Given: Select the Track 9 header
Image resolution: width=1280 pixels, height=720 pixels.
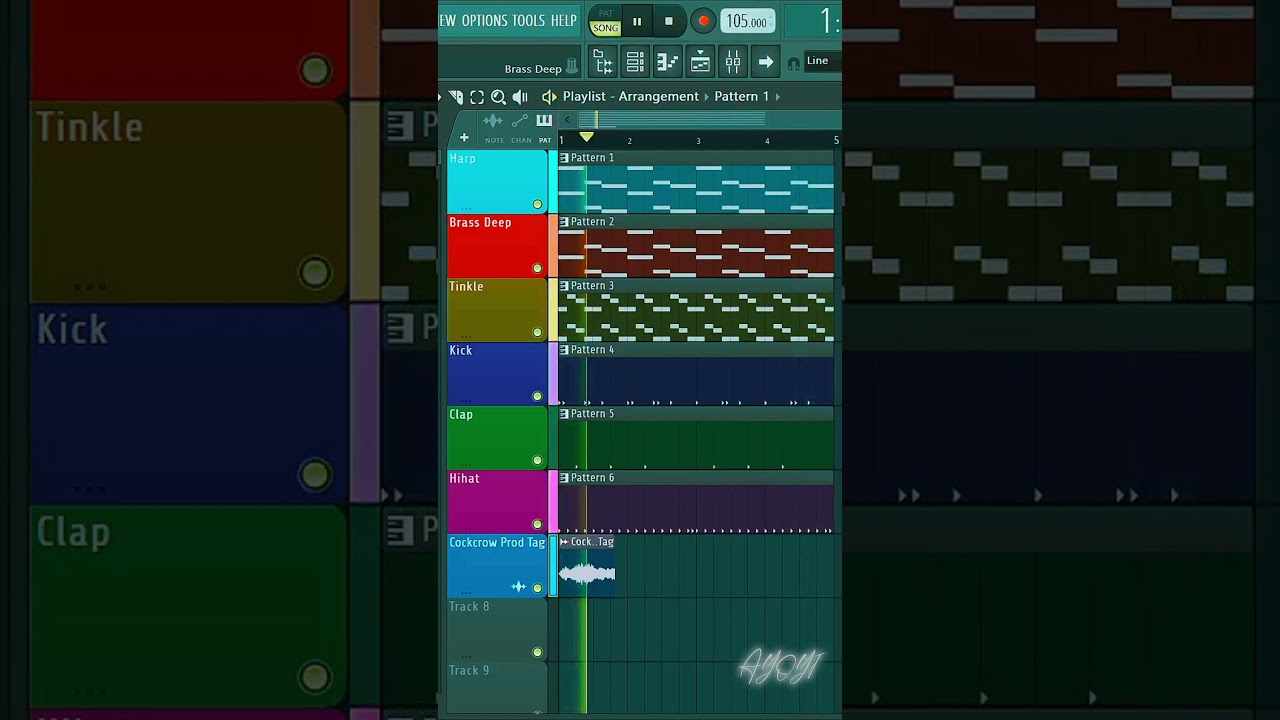Looking at the screenshot, I should coord(496,688).
